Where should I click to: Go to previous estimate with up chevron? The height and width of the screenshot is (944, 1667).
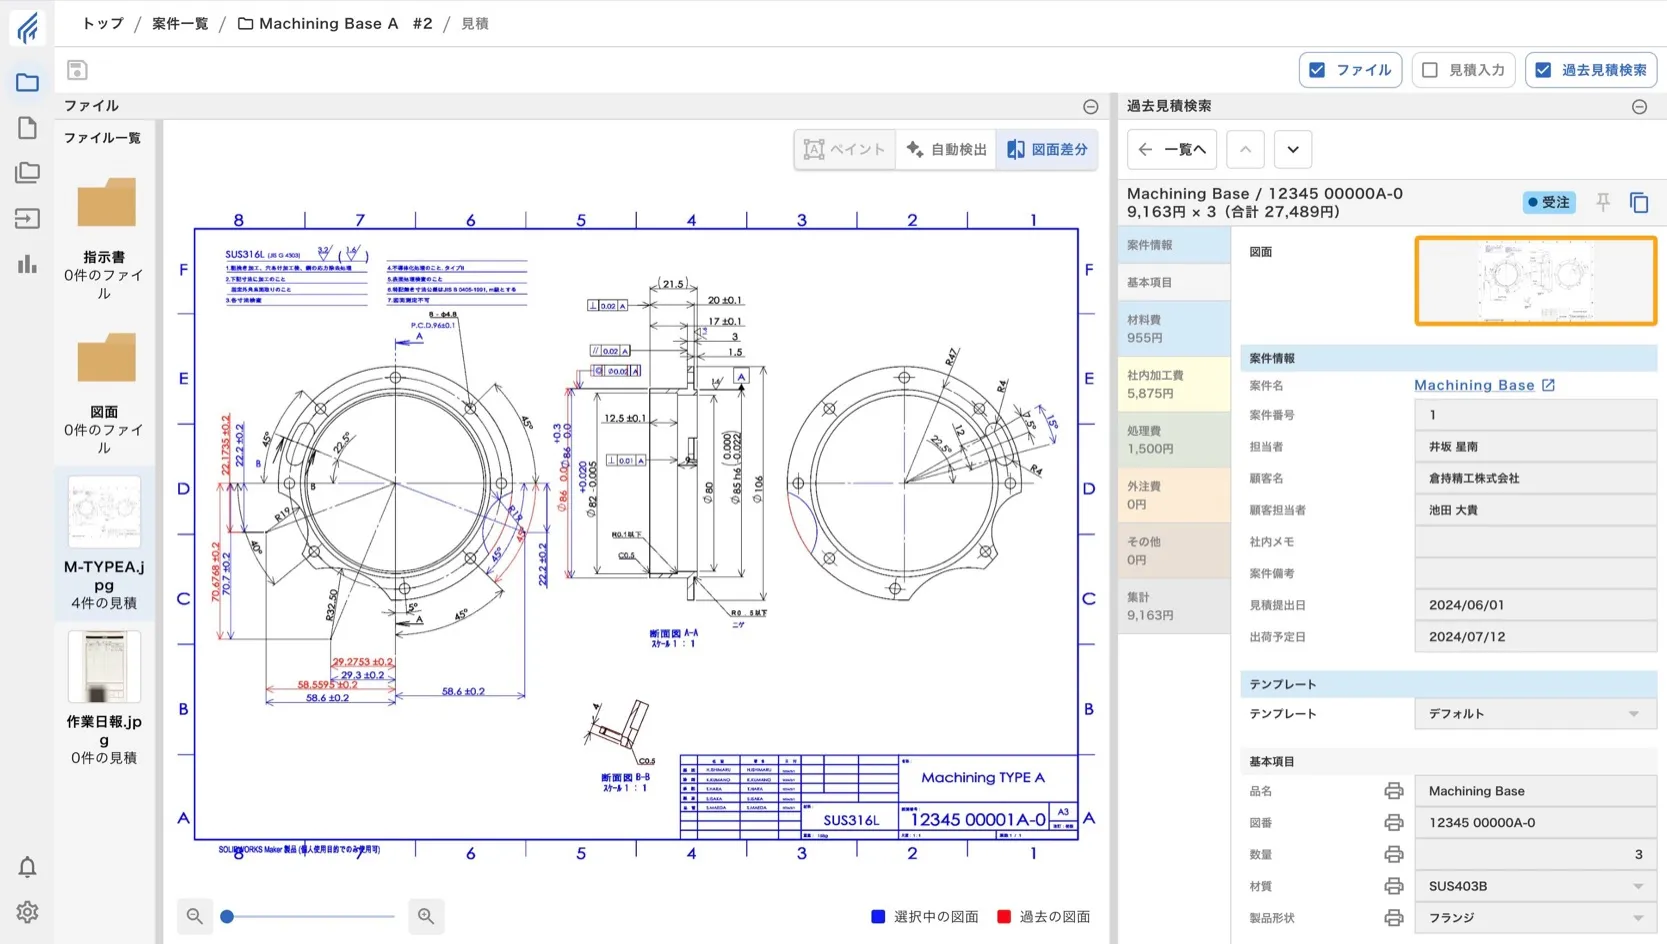click(1245, 150)
